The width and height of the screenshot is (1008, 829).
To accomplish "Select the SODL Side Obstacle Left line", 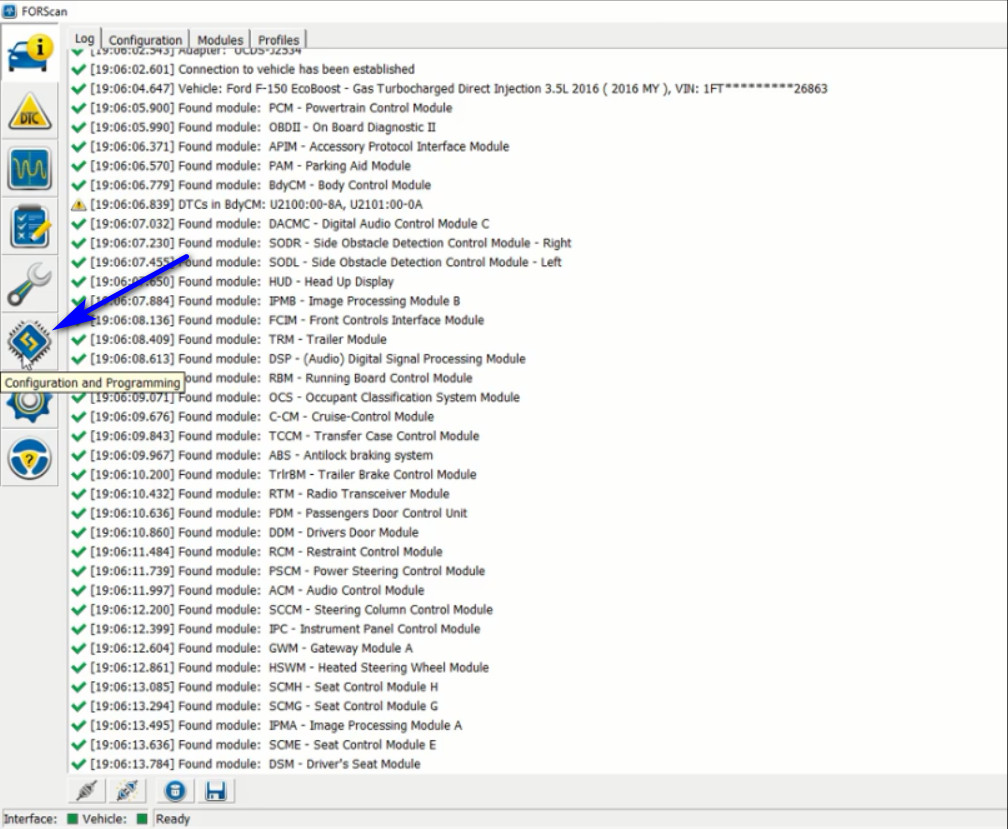I will click(316, 262).
